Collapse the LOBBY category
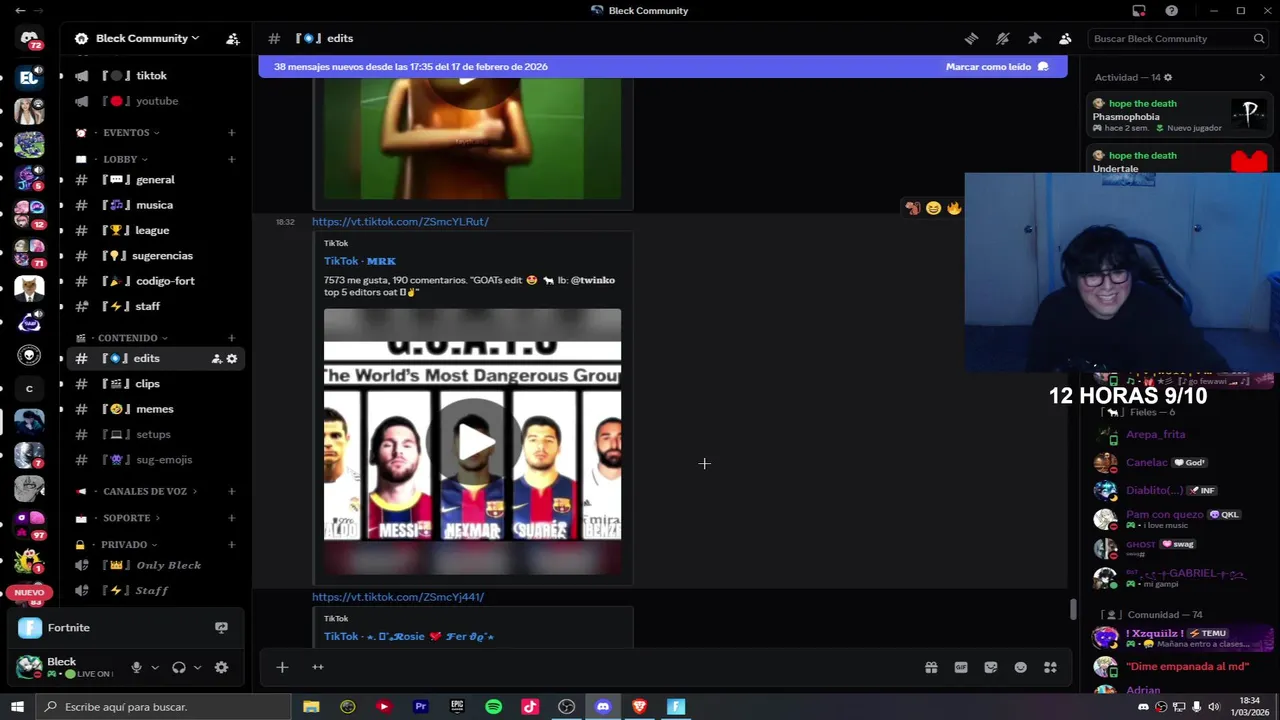 [x=125, y=159]
